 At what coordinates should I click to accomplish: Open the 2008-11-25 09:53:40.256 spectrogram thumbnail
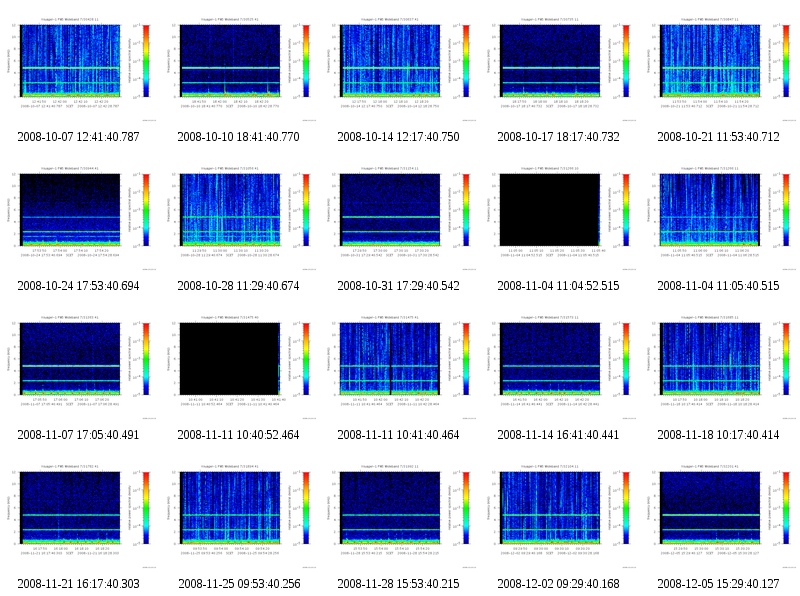[x=238, y=516]
